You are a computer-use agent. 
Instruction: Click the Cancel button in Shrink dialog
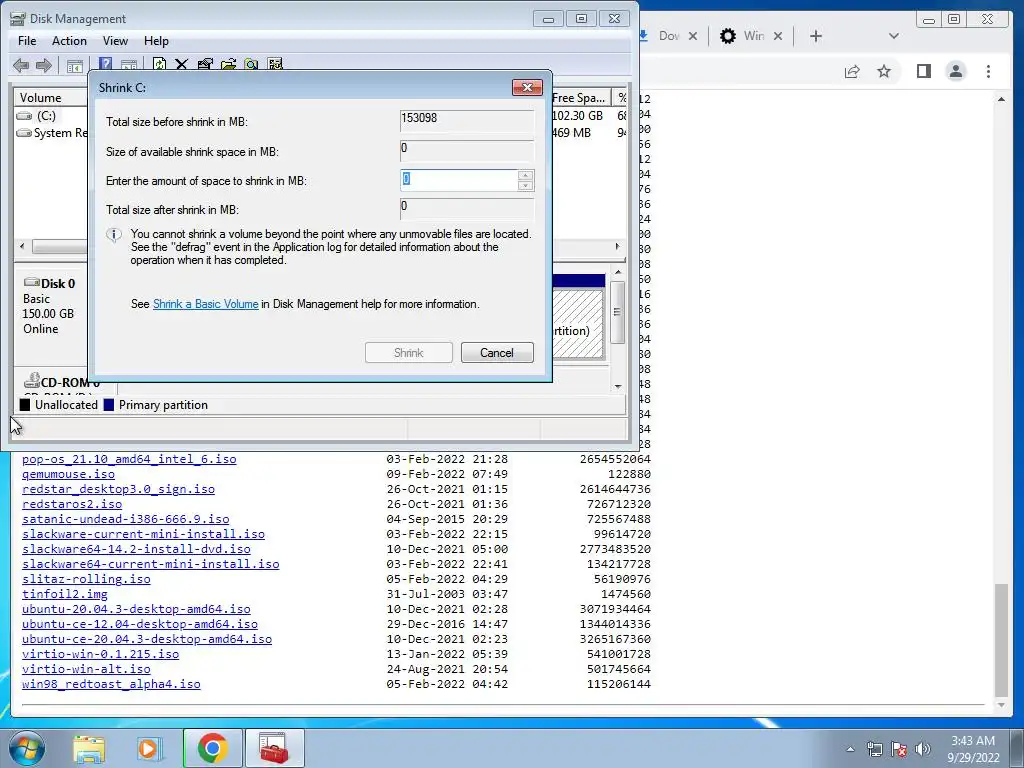497,353
